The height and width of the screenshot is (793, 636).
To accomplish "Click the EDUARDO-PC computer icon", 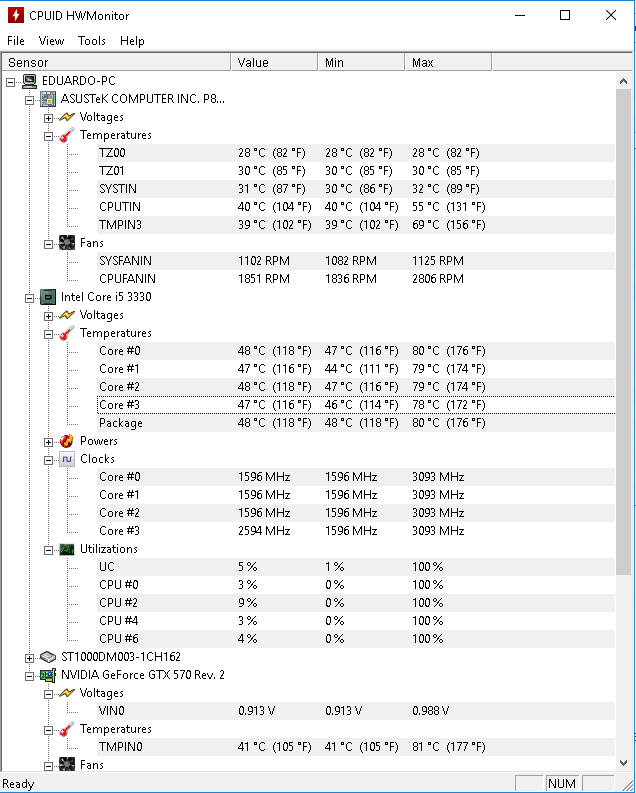I will click(30, 81).
